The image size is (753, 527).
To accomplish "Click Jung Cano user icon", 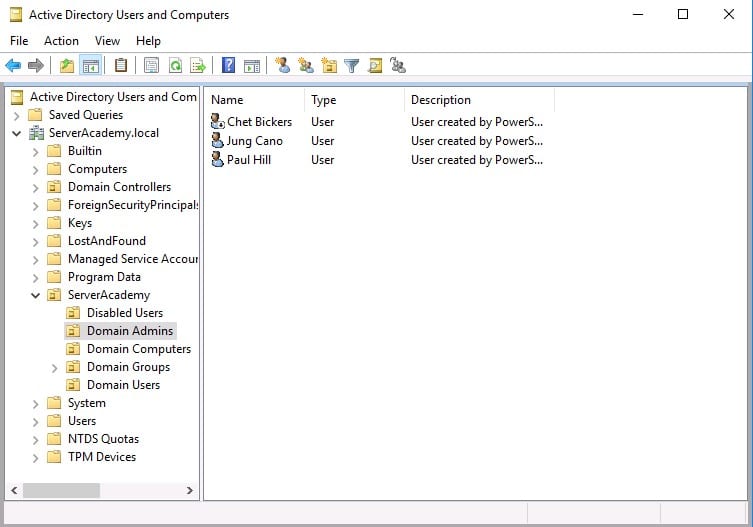I will (x=218, y=140).
